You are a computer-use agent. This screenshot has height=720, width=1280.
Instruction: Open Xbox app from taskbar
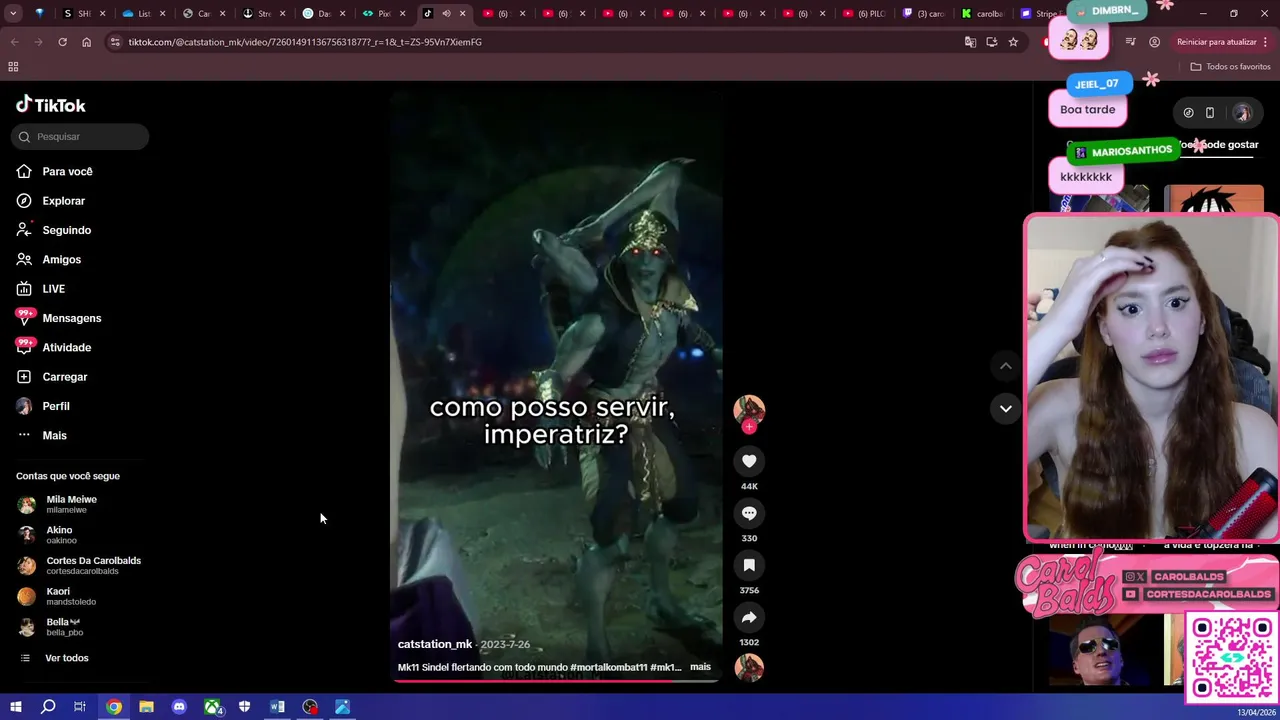pyautogui.click(x=213, y=707)
